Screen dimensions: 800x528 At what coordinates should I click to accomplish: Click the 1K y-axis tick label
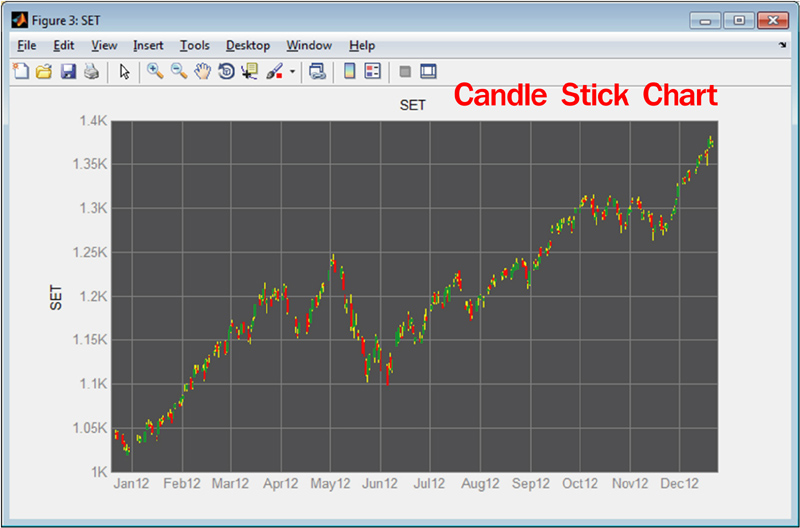click(99, 472)
